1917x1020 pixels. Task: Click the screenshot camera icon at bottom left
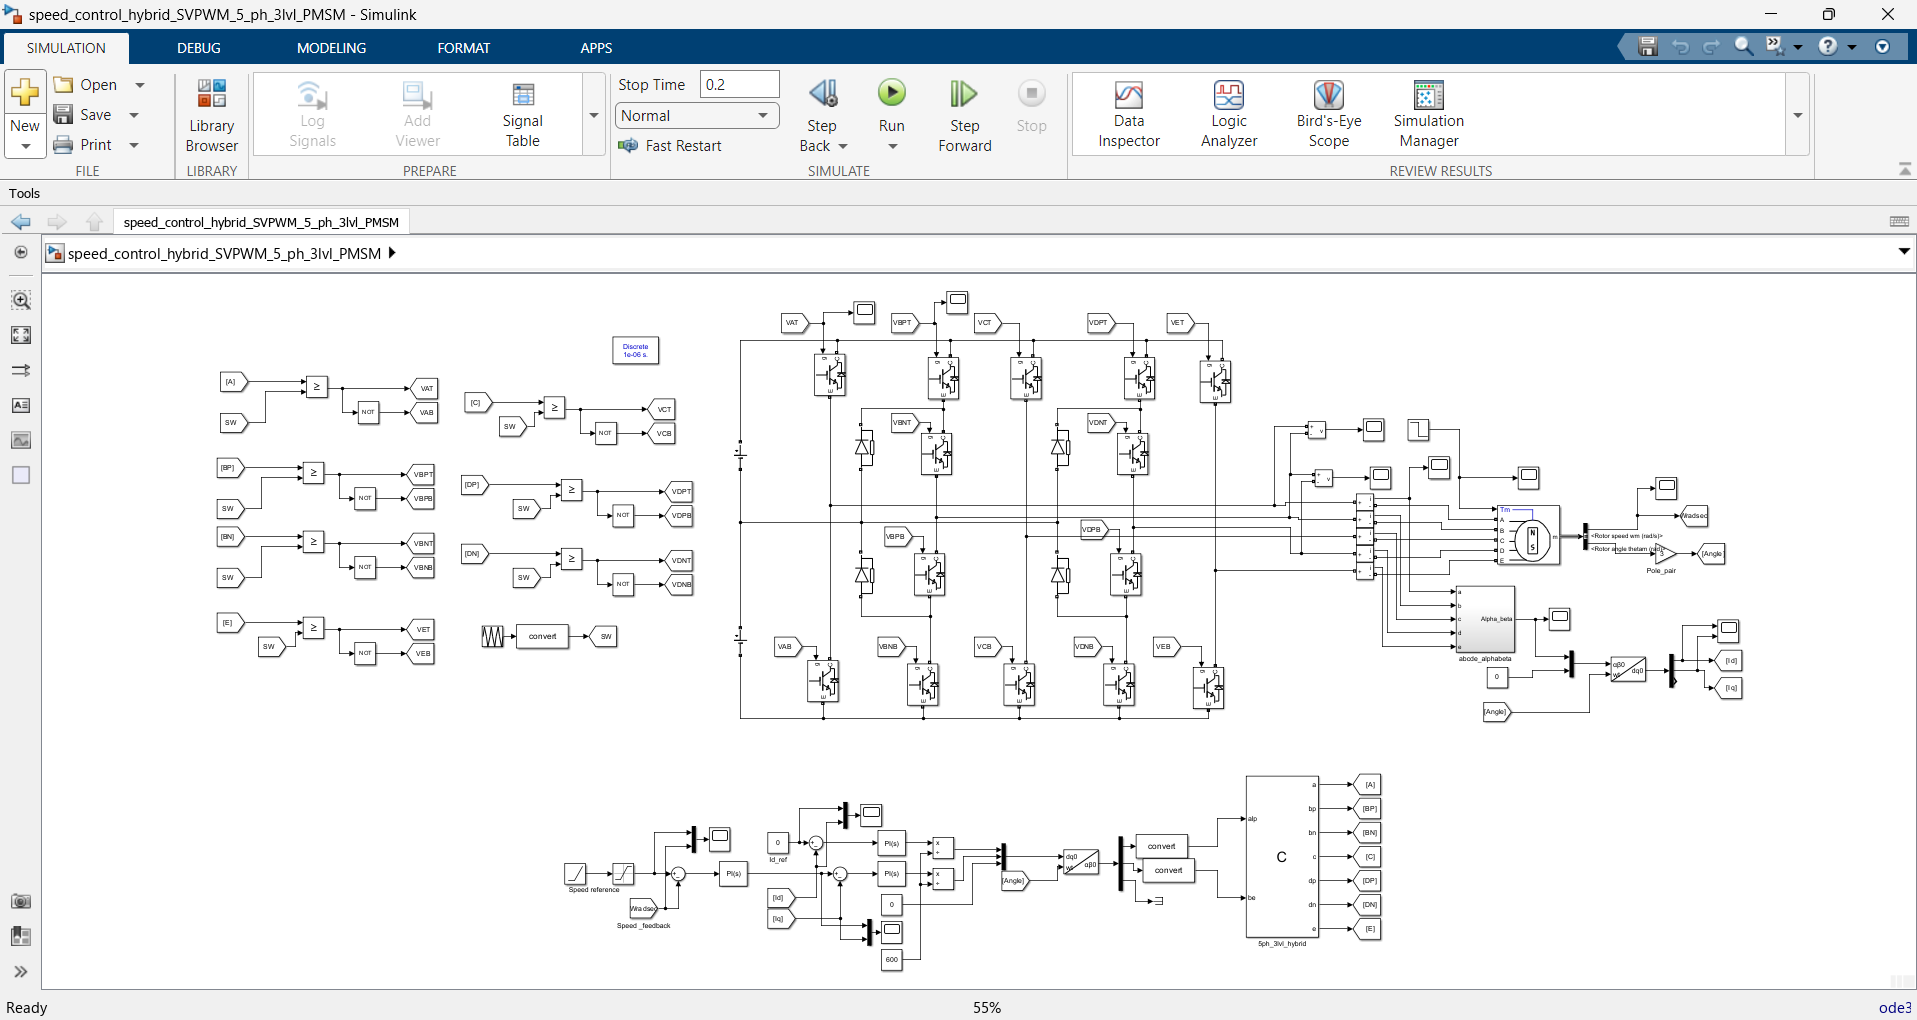point(21,901)
